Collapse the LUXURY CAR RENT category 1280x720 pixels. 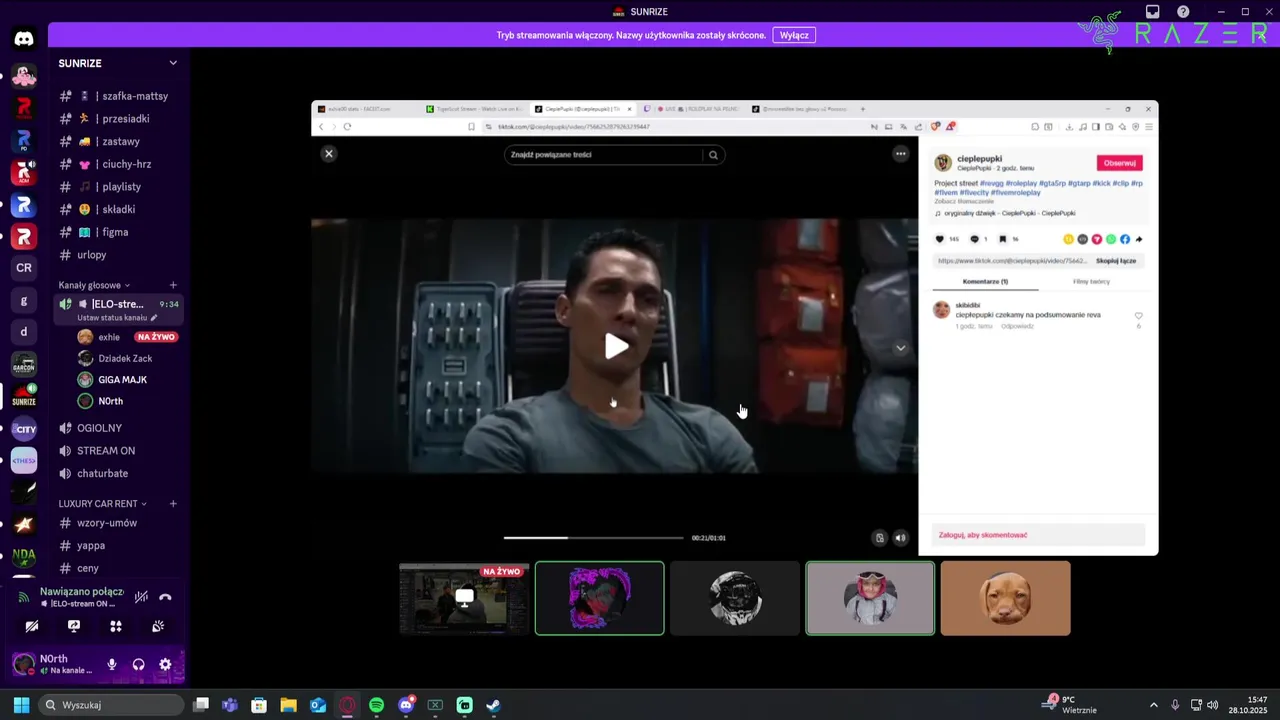(102, 504)
